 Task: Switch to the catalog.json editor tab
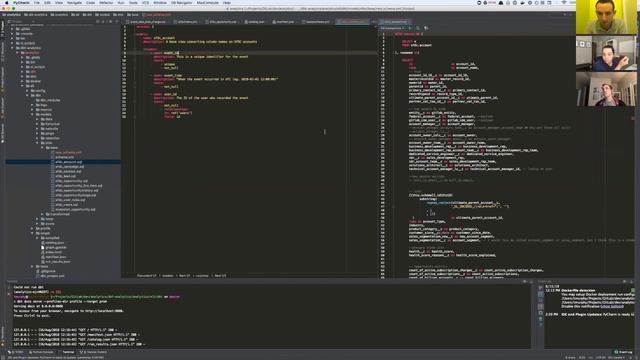click(x=255, y=22)
